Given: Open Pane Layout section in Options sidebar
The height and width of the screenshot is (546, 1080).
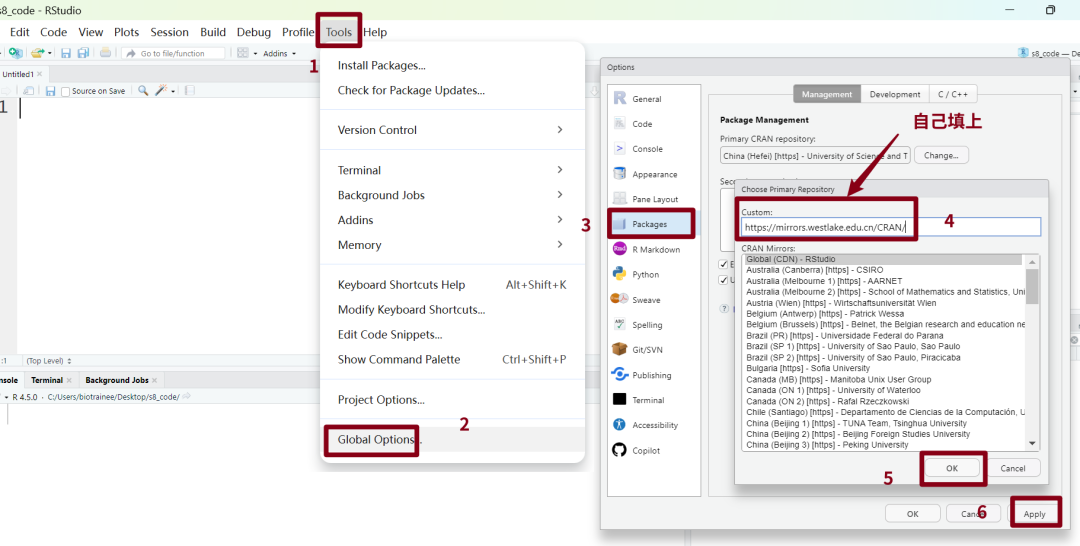Looking at the screenshot, I should 655,199.
